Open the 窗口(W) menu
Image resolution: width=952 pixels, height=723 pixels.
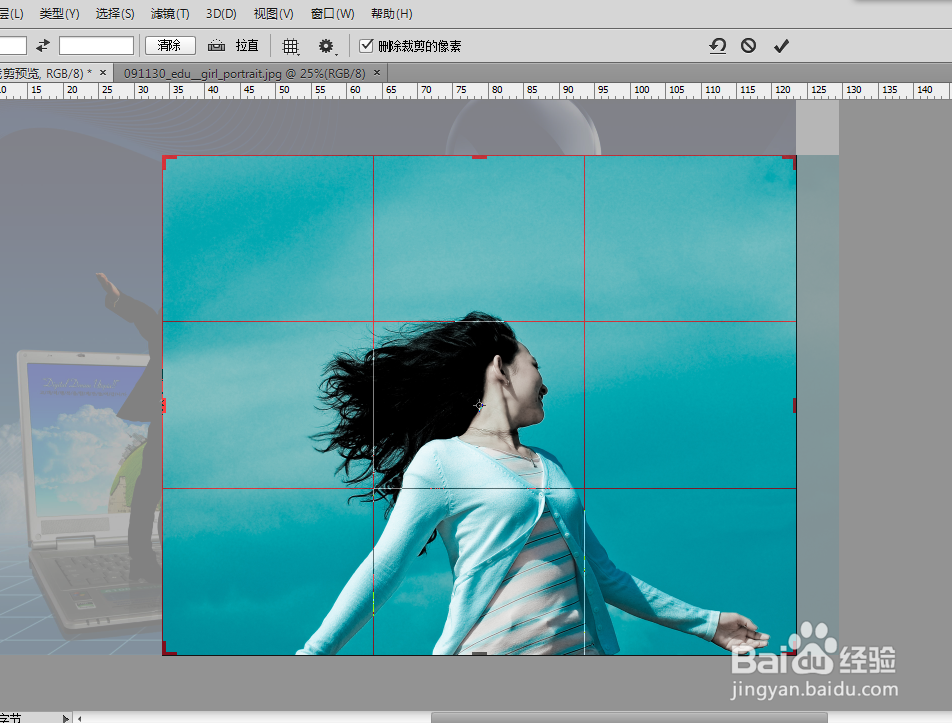pyautogui.click(x=332, y=13)
